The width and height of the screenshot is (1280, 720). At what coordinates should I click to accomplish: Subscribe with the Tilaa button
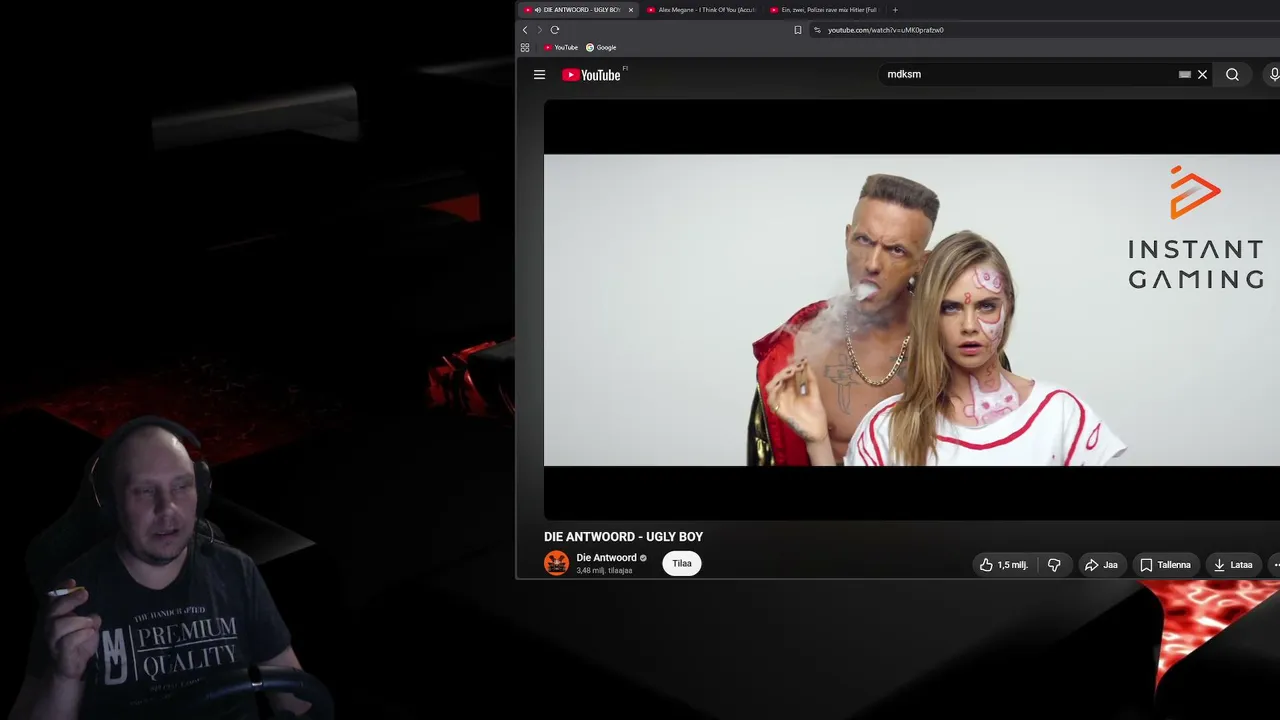[682, 563]
